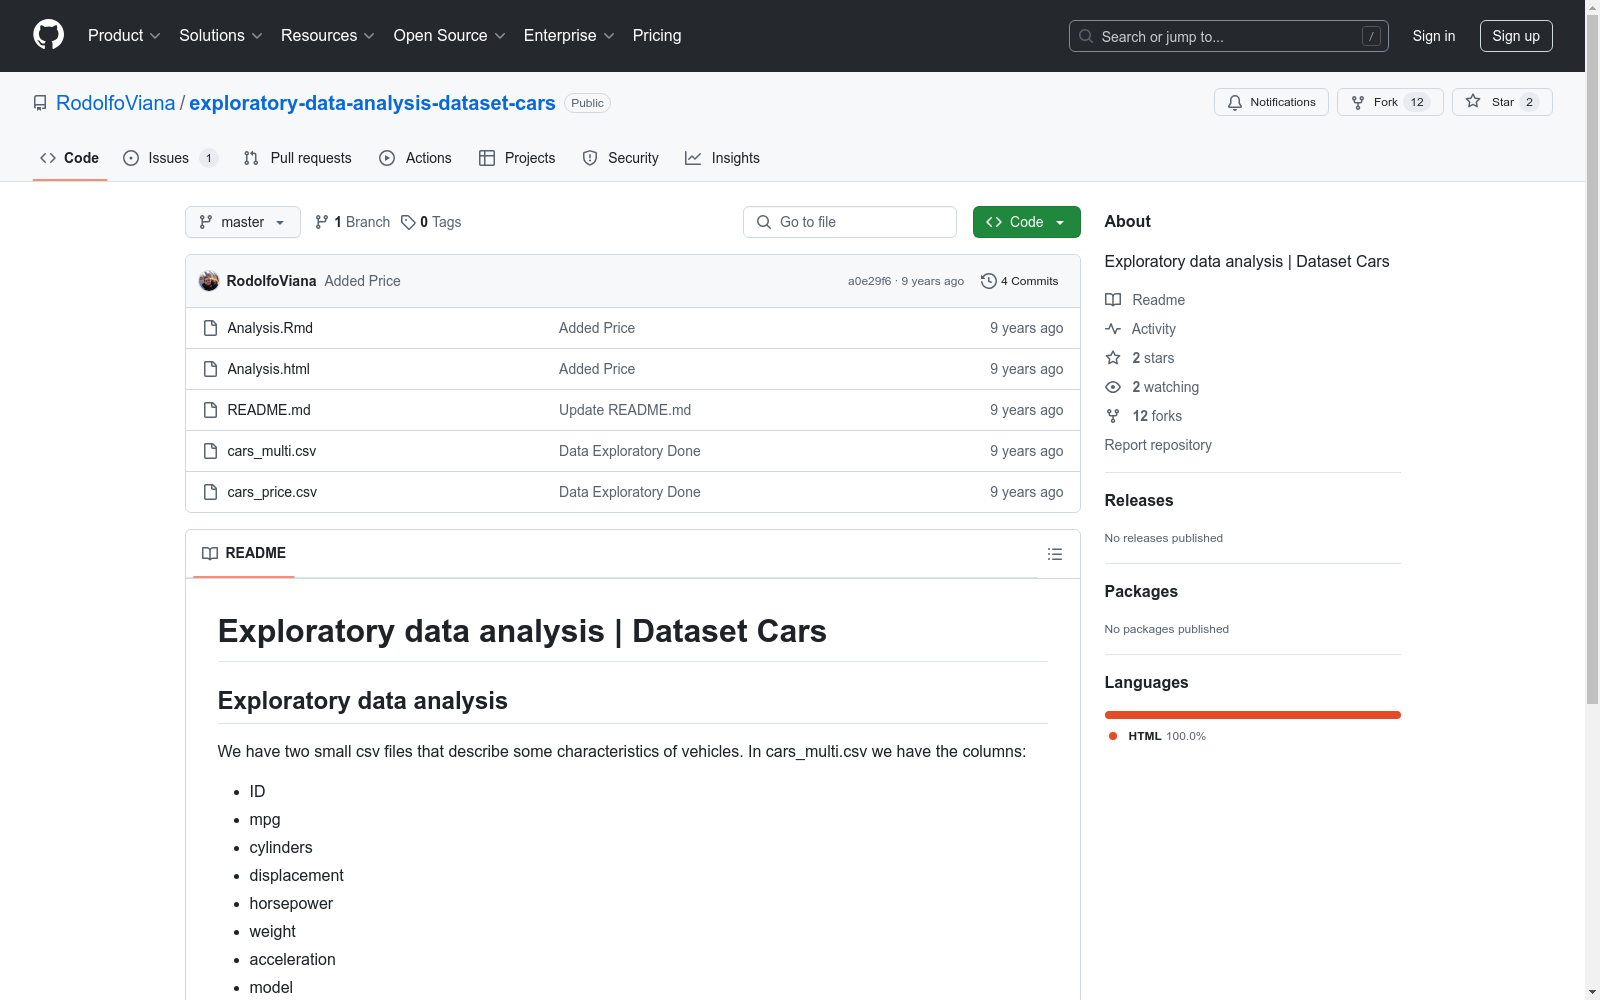Click the eye icon beside 2 watching
Viewport: 1600px width, 1000px height.
[1113, 387]
